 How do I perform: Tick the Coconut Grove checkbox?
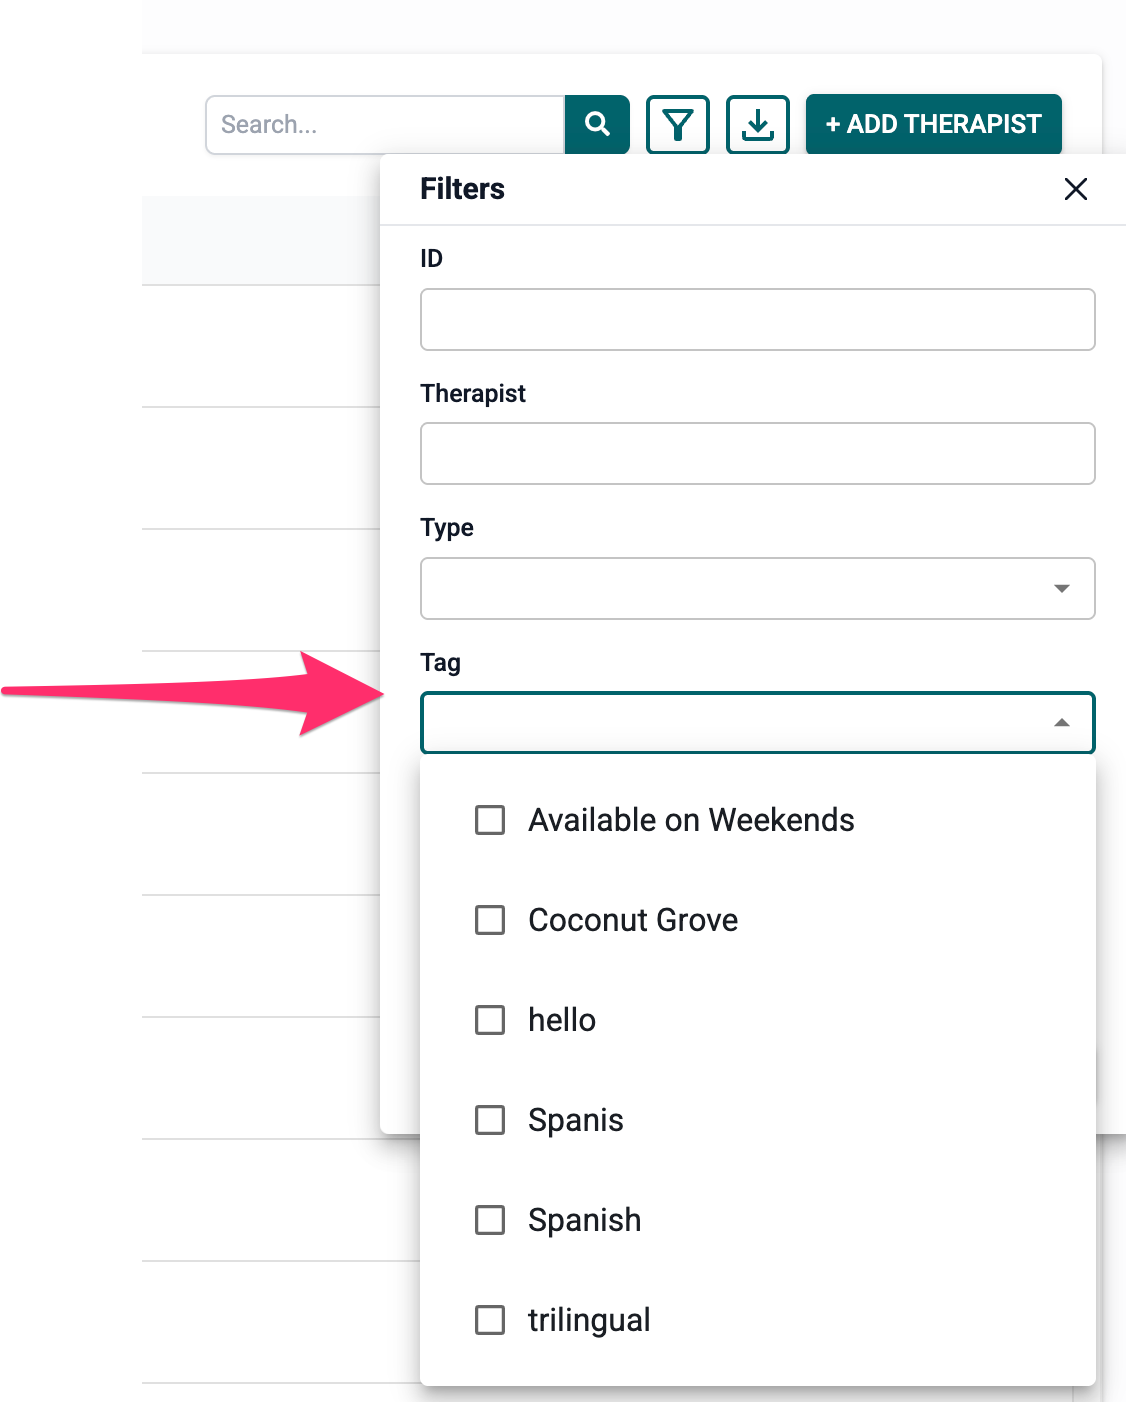490,920
